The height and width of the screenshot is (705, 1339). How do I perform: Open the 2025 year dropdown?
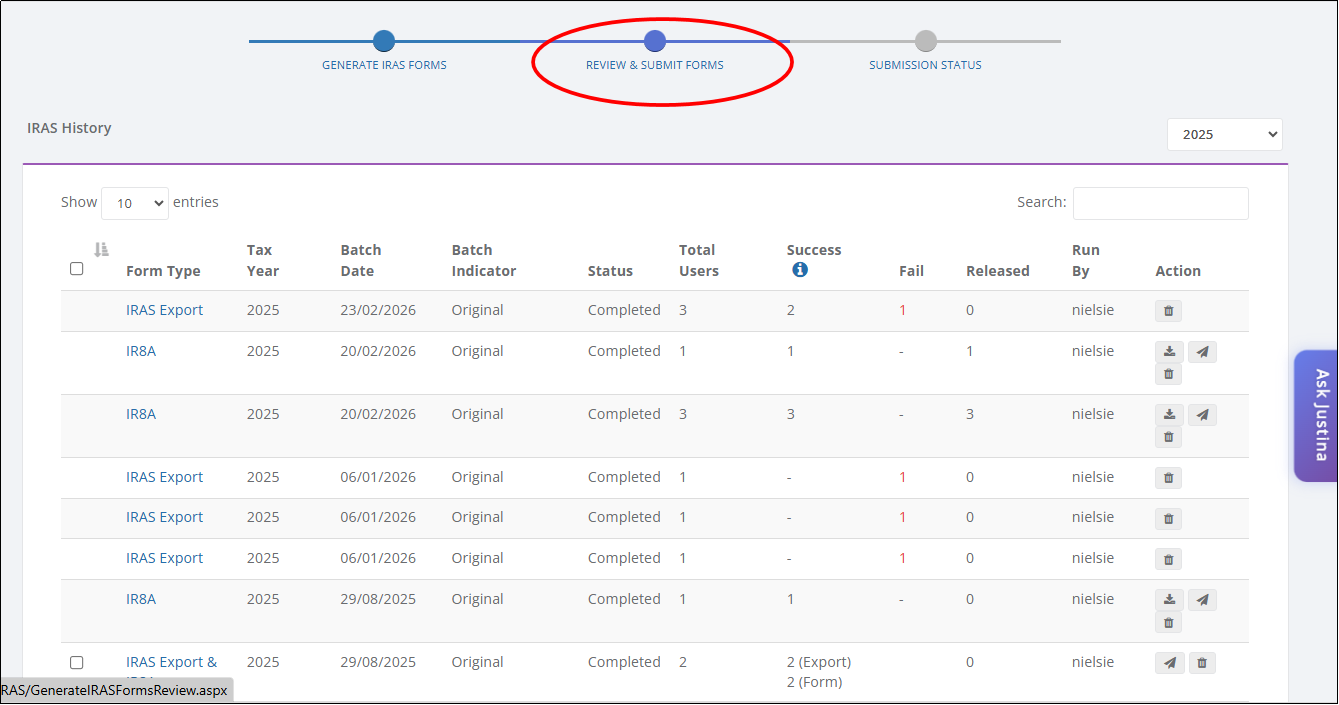1225,134
